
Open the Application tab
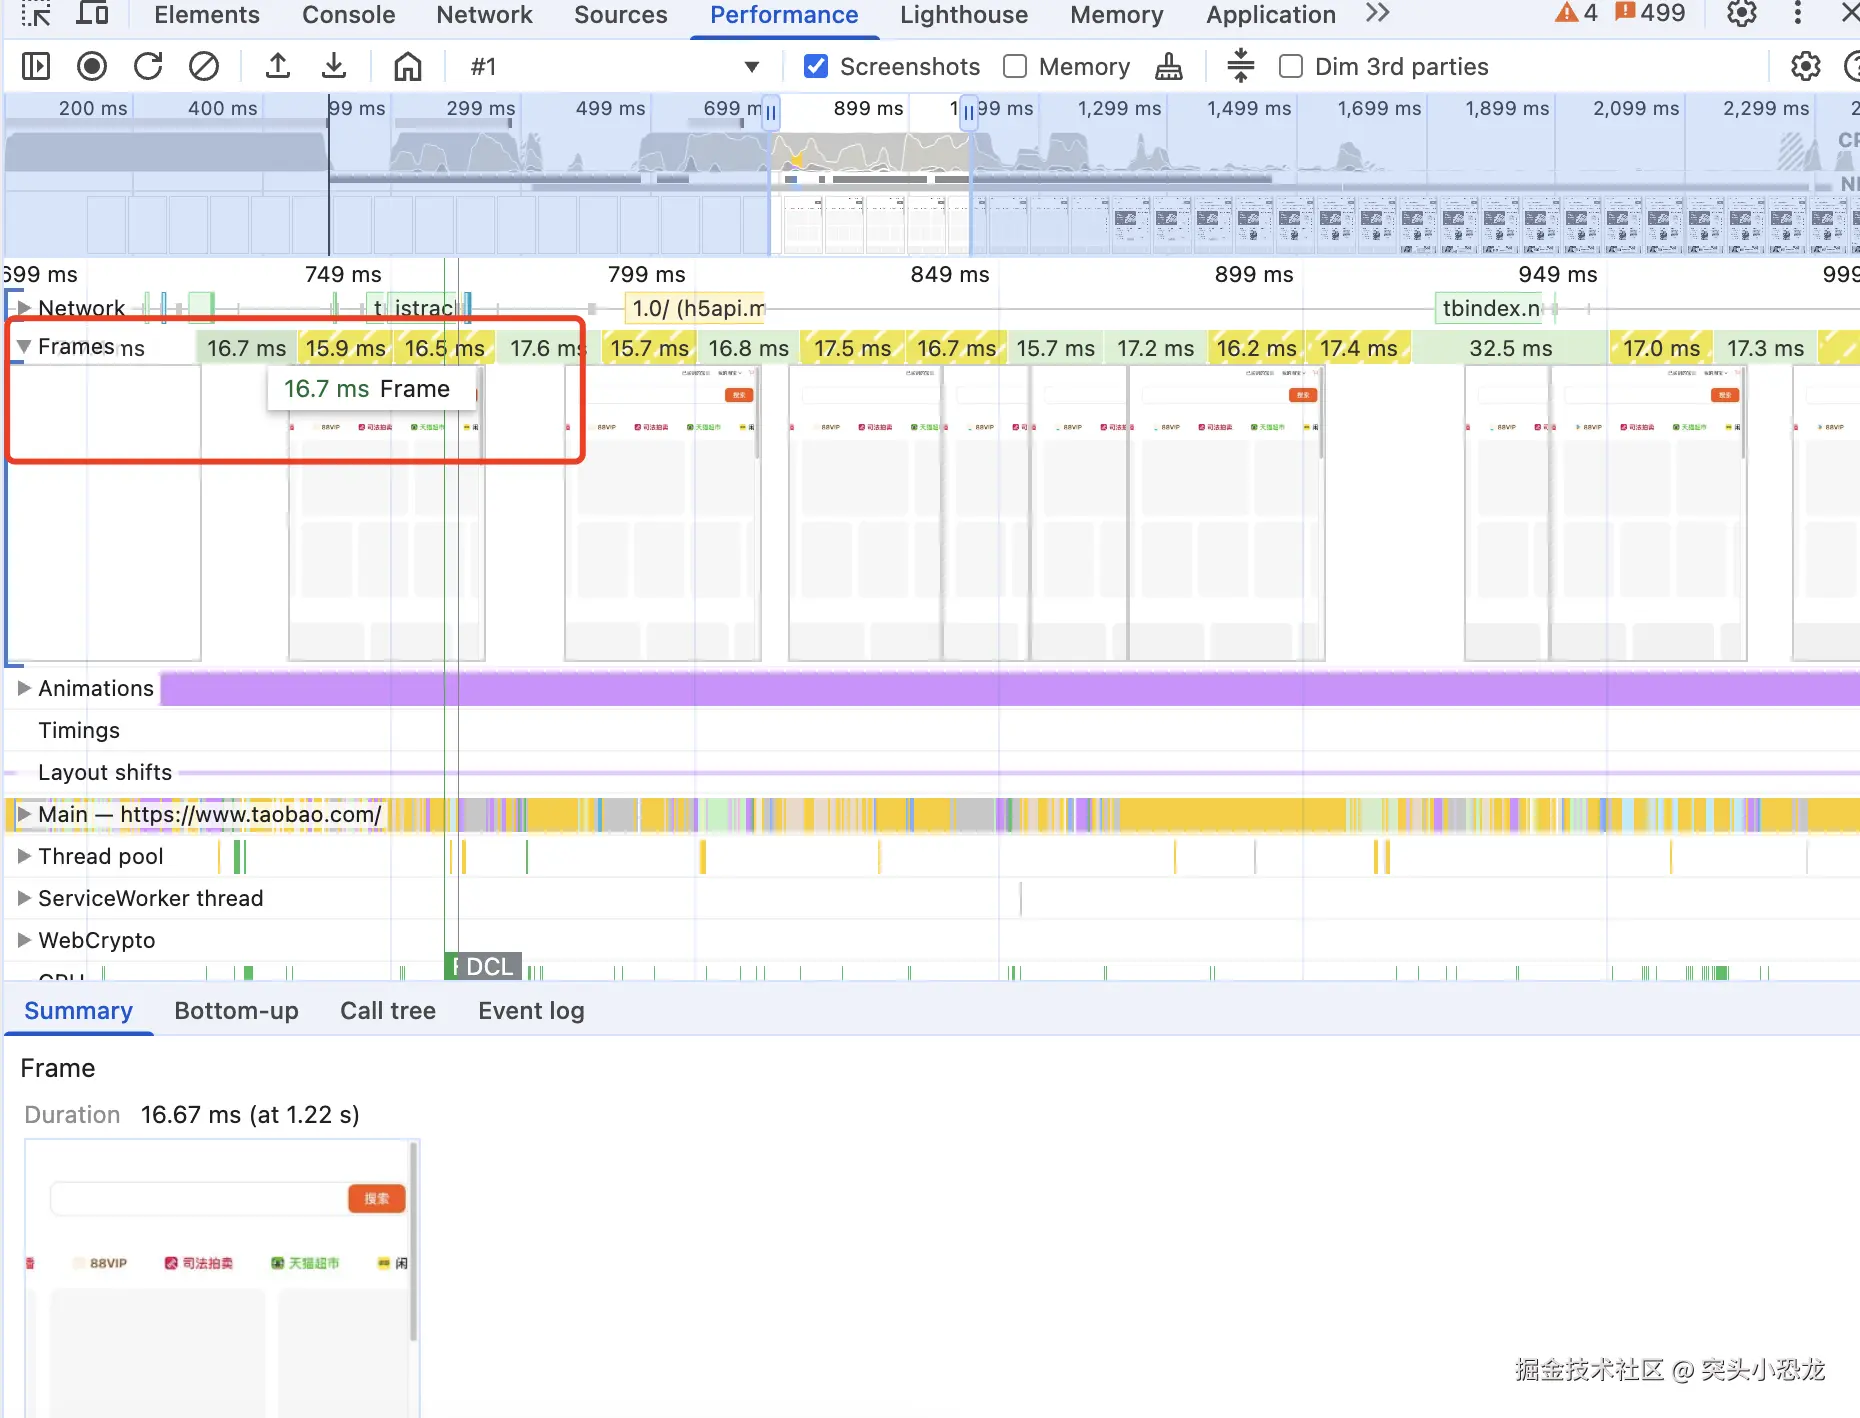(1271, 15)
